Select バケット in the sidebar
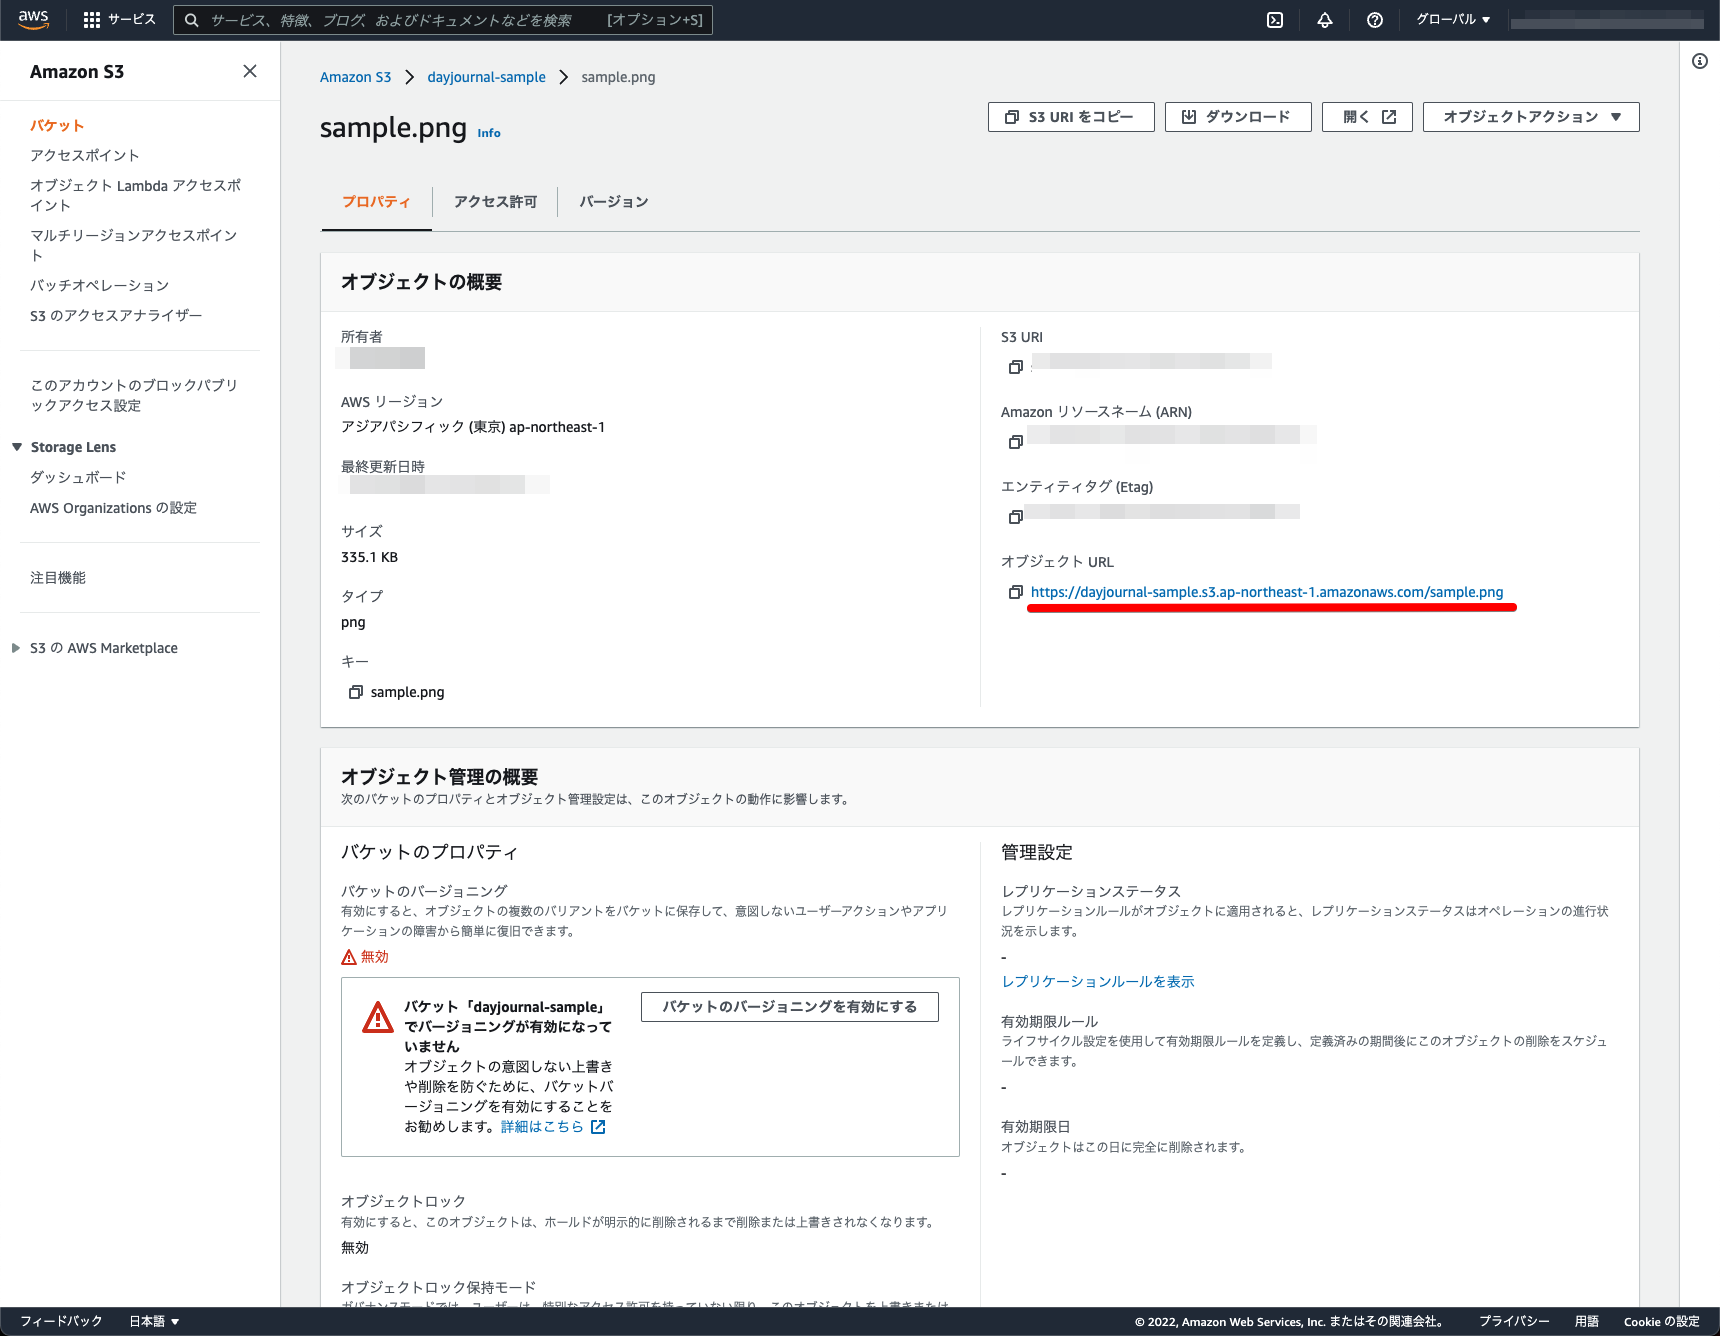This screenshot has width=1720, height=1336. point(57,125)
